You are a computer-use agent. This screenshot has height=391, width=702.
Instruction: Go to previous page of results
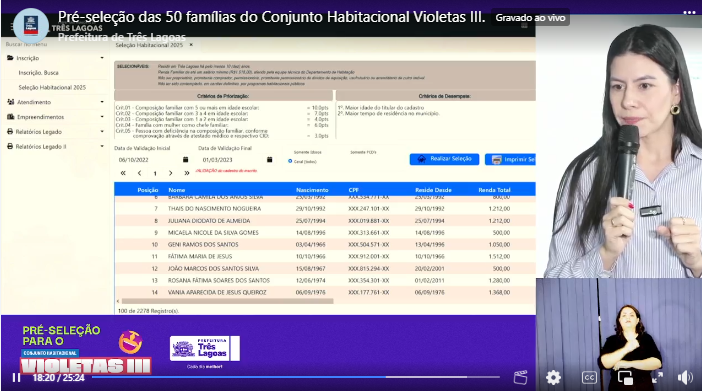coord(139,173)
